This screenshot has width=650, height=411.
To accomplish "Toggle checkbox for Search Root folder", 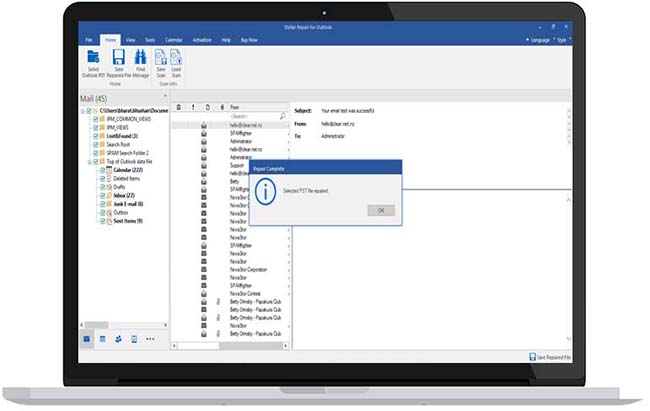I will 96,144.
